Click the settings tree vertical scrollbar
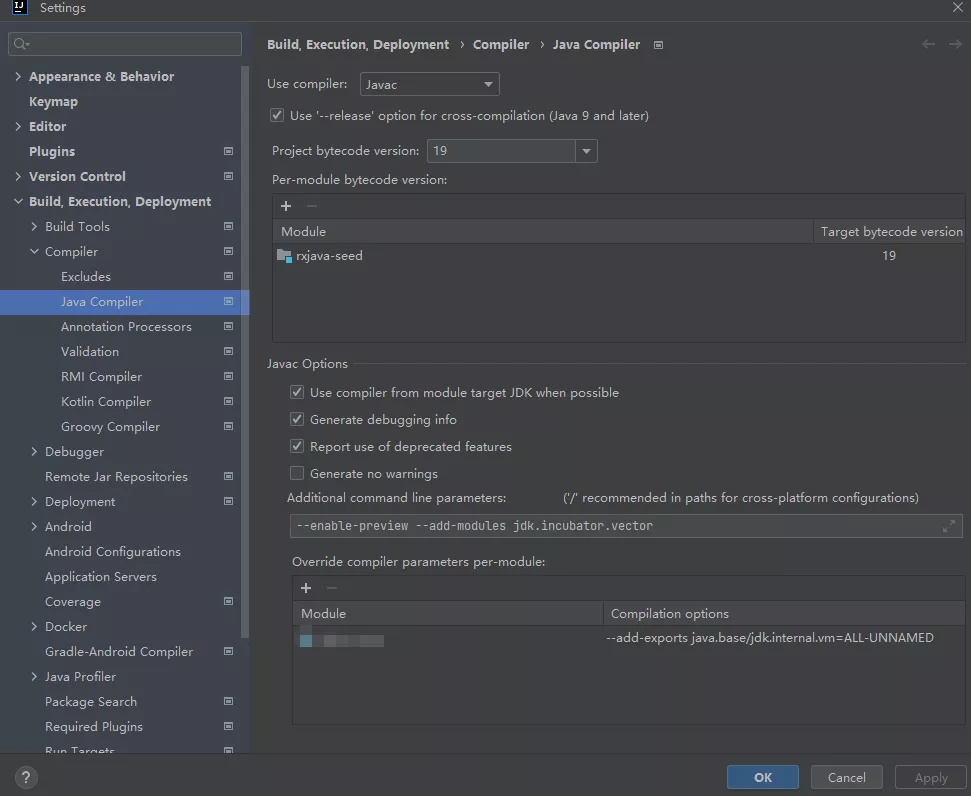The image size is (971, 796). point(245,352)
